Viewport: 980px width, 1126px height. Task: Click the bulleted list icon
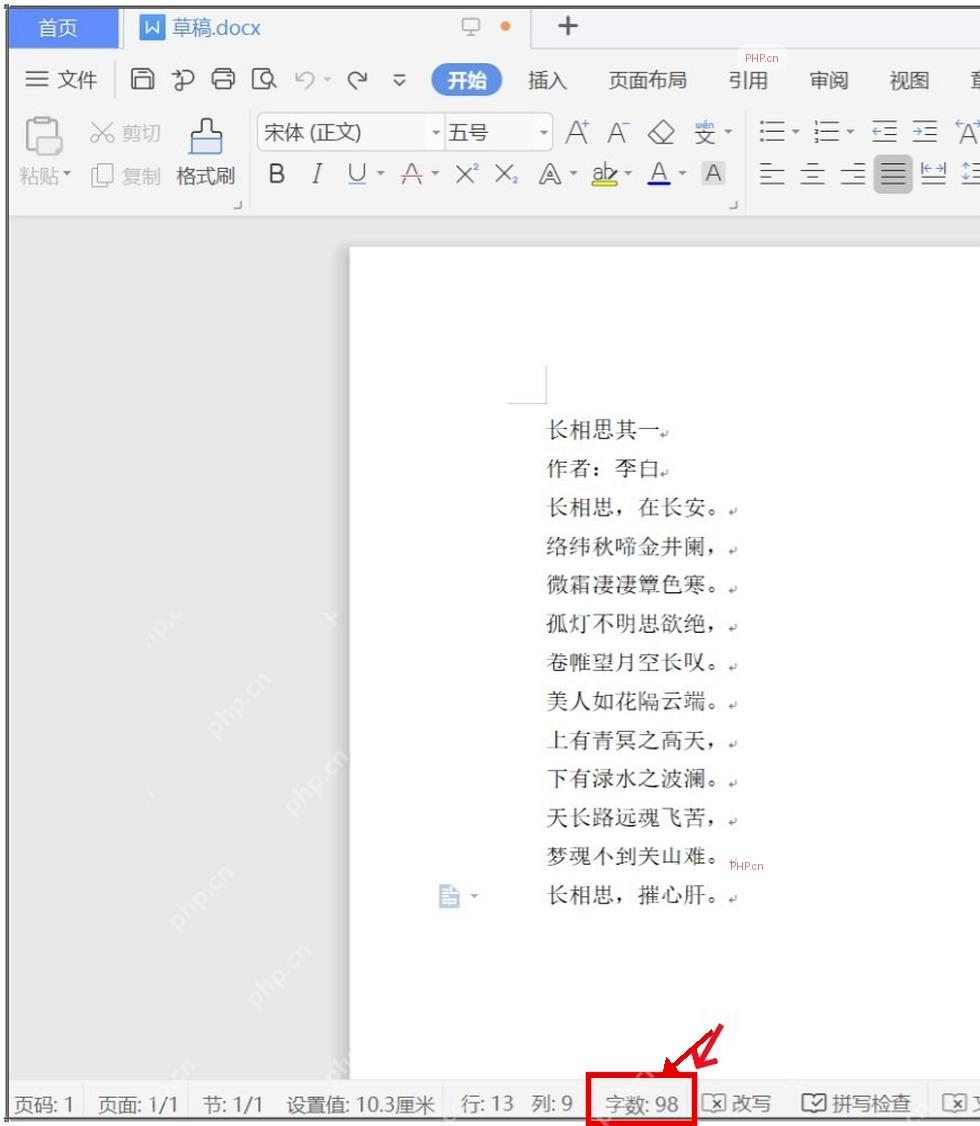772,131
